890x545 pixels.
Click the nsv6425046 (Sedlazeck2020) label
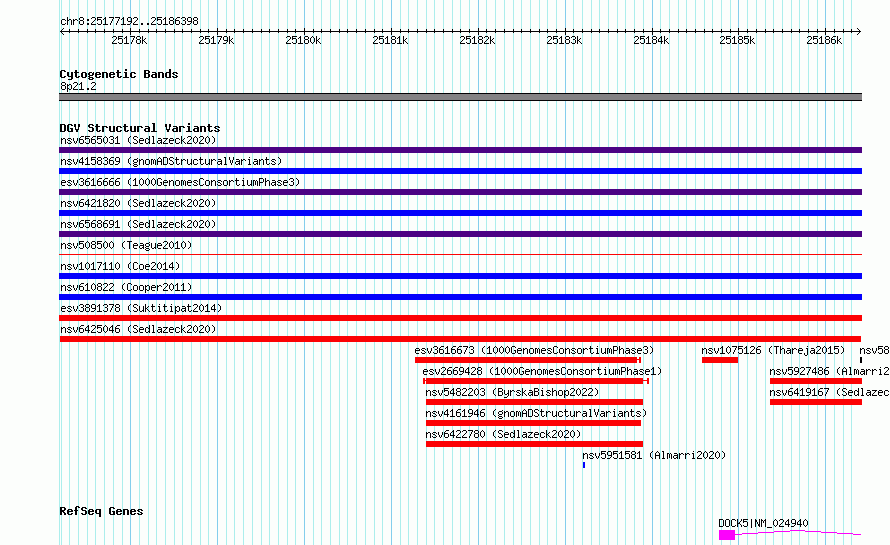[138, 329]
